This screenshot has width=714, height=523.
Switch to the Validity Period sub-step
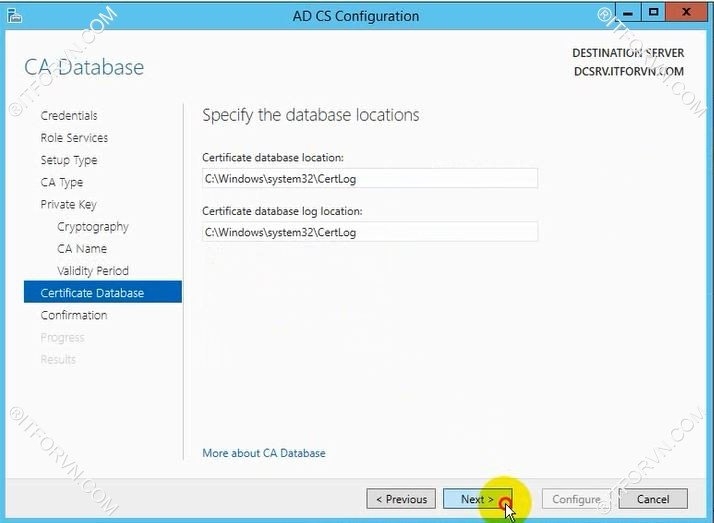click(x=93, y=271)
